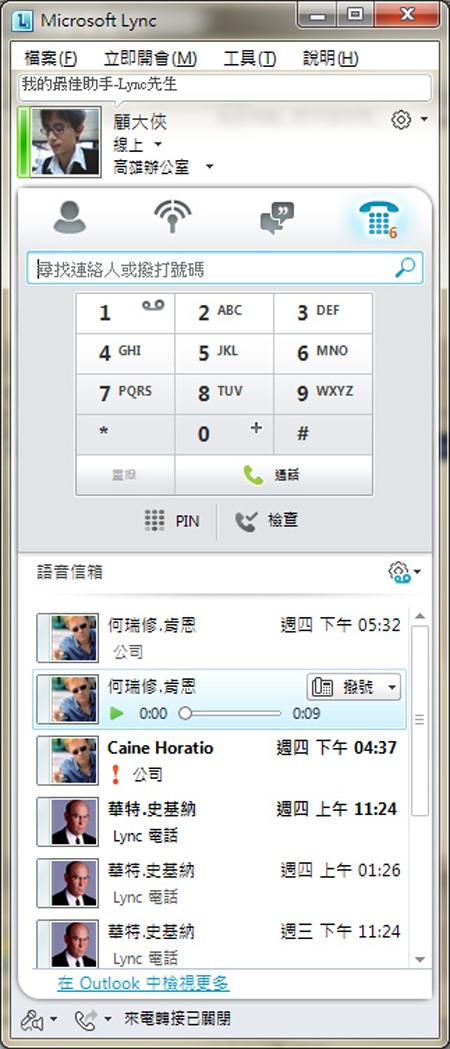This screenshot has height=1049, width=450.
Task: Select the Phone dial pad icon
Action: [379, 219]
